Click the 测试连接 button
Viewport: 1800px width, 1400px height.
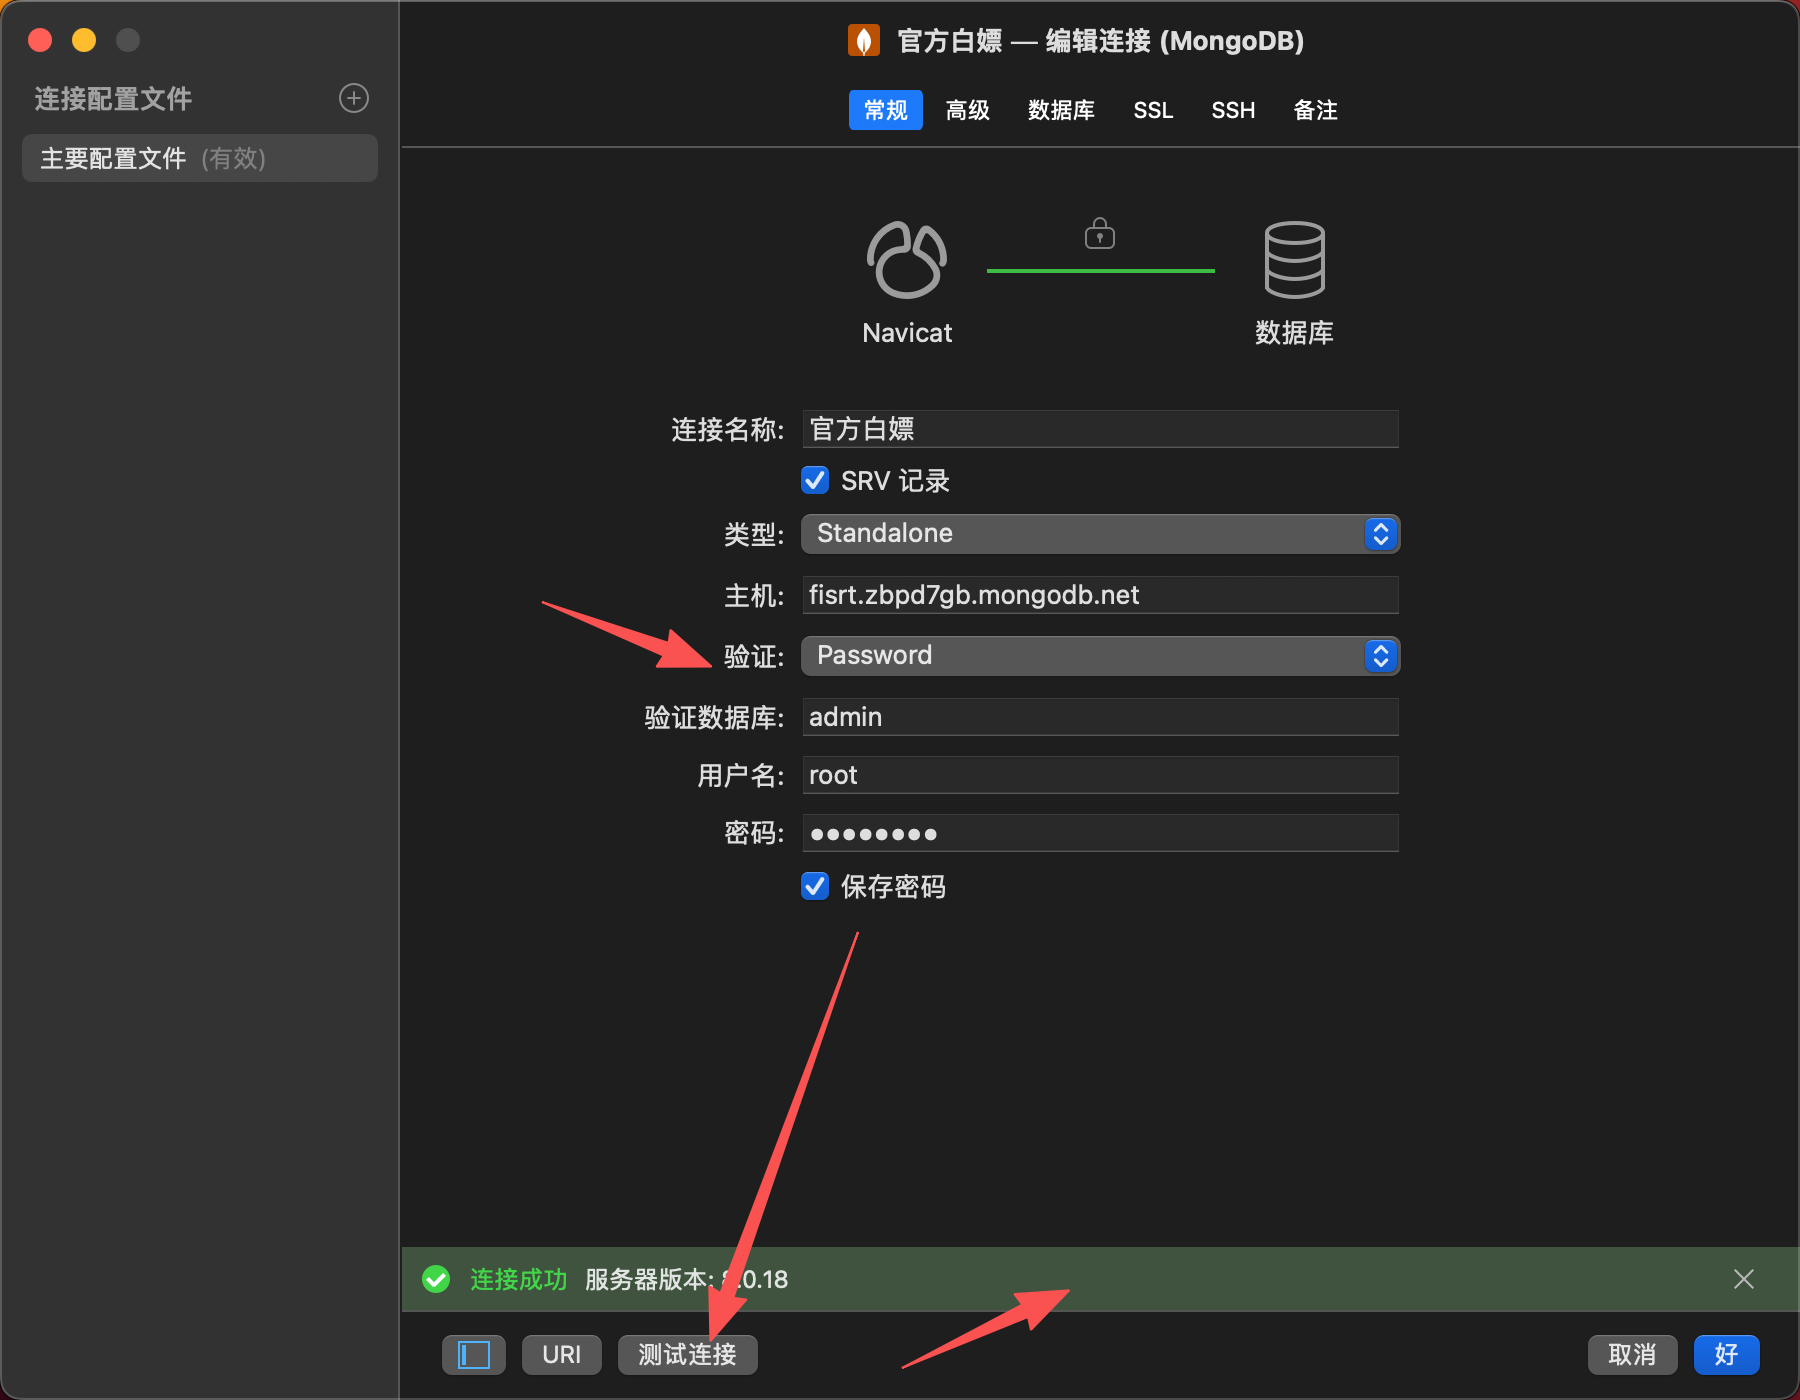click(688, 1355)
